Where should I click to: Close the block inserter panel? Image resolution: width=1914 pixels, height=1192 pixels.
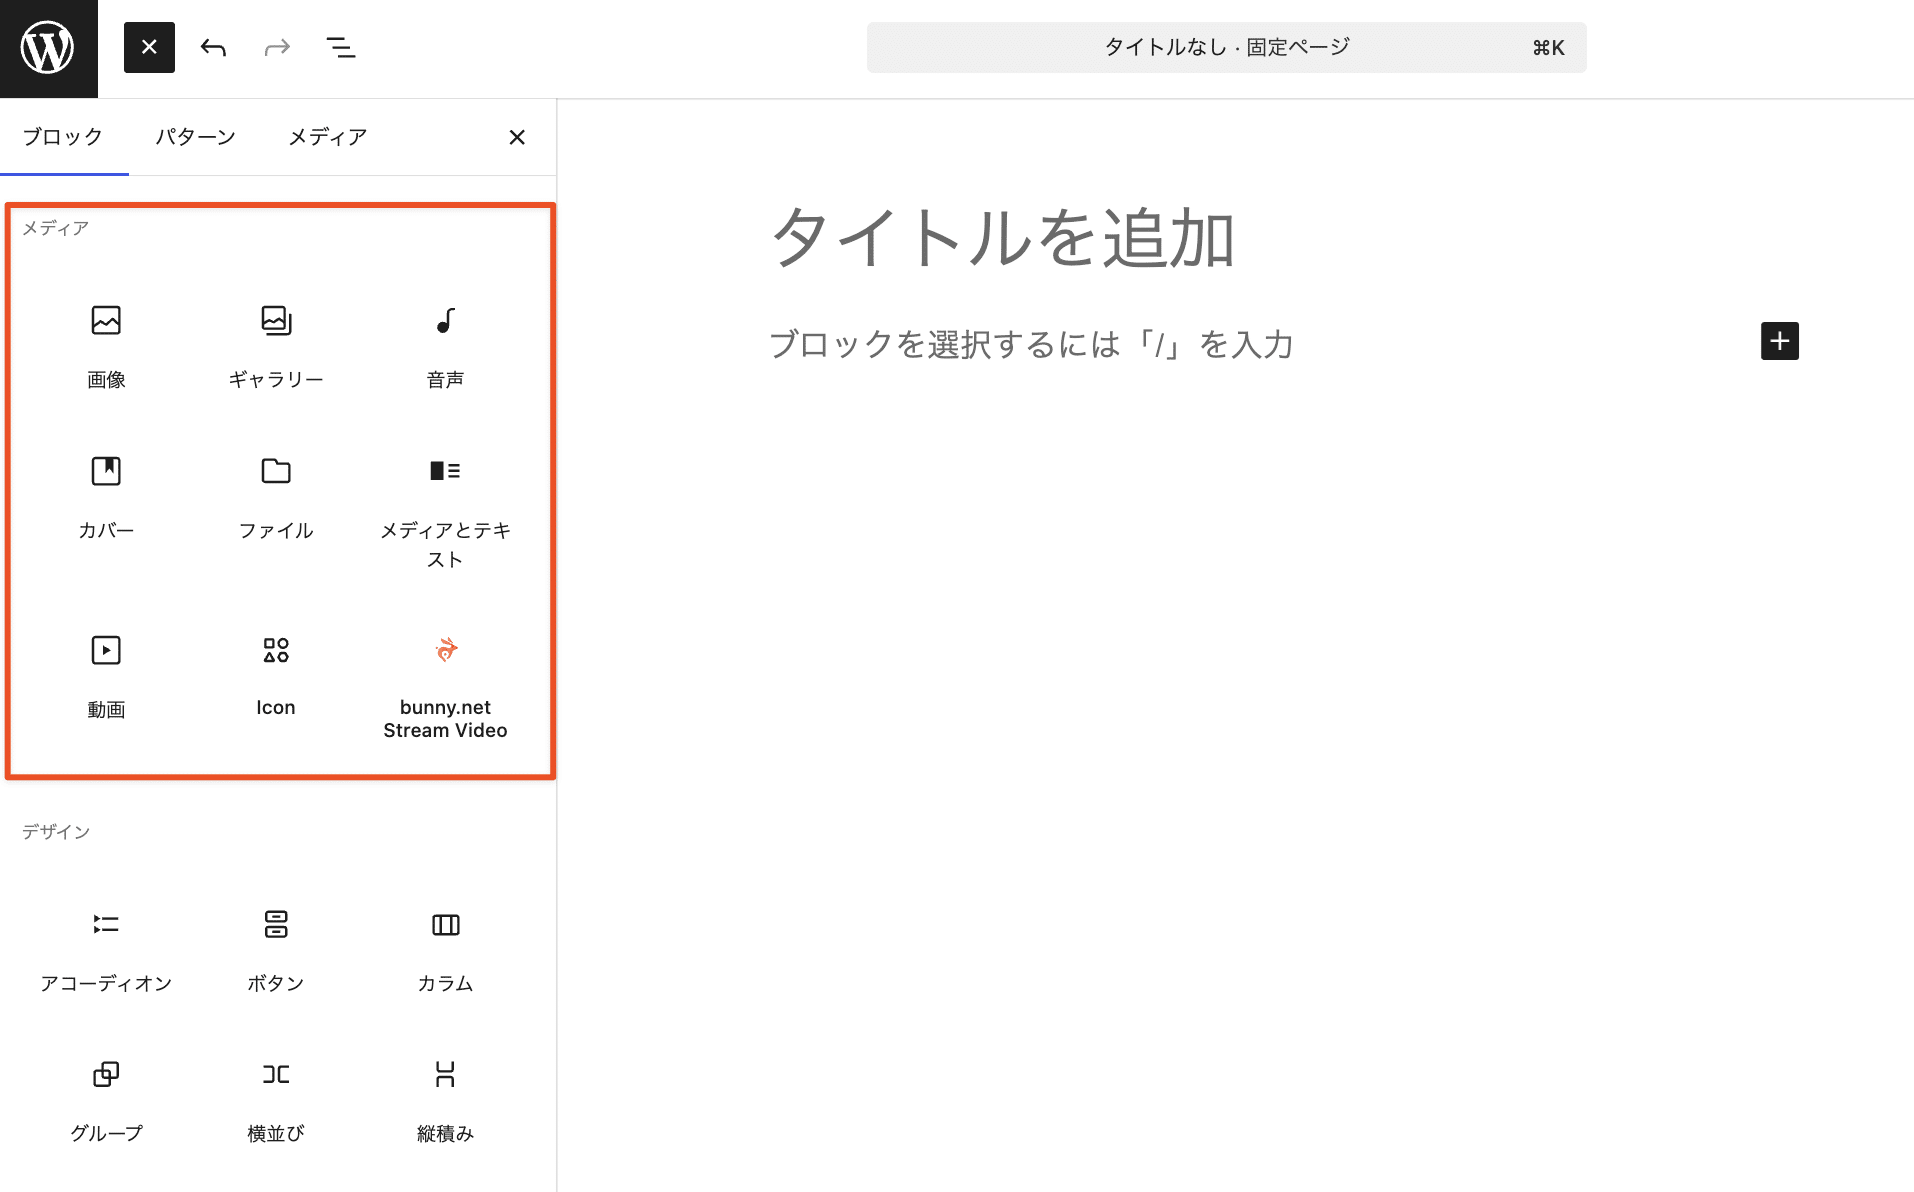click(517, 137)
